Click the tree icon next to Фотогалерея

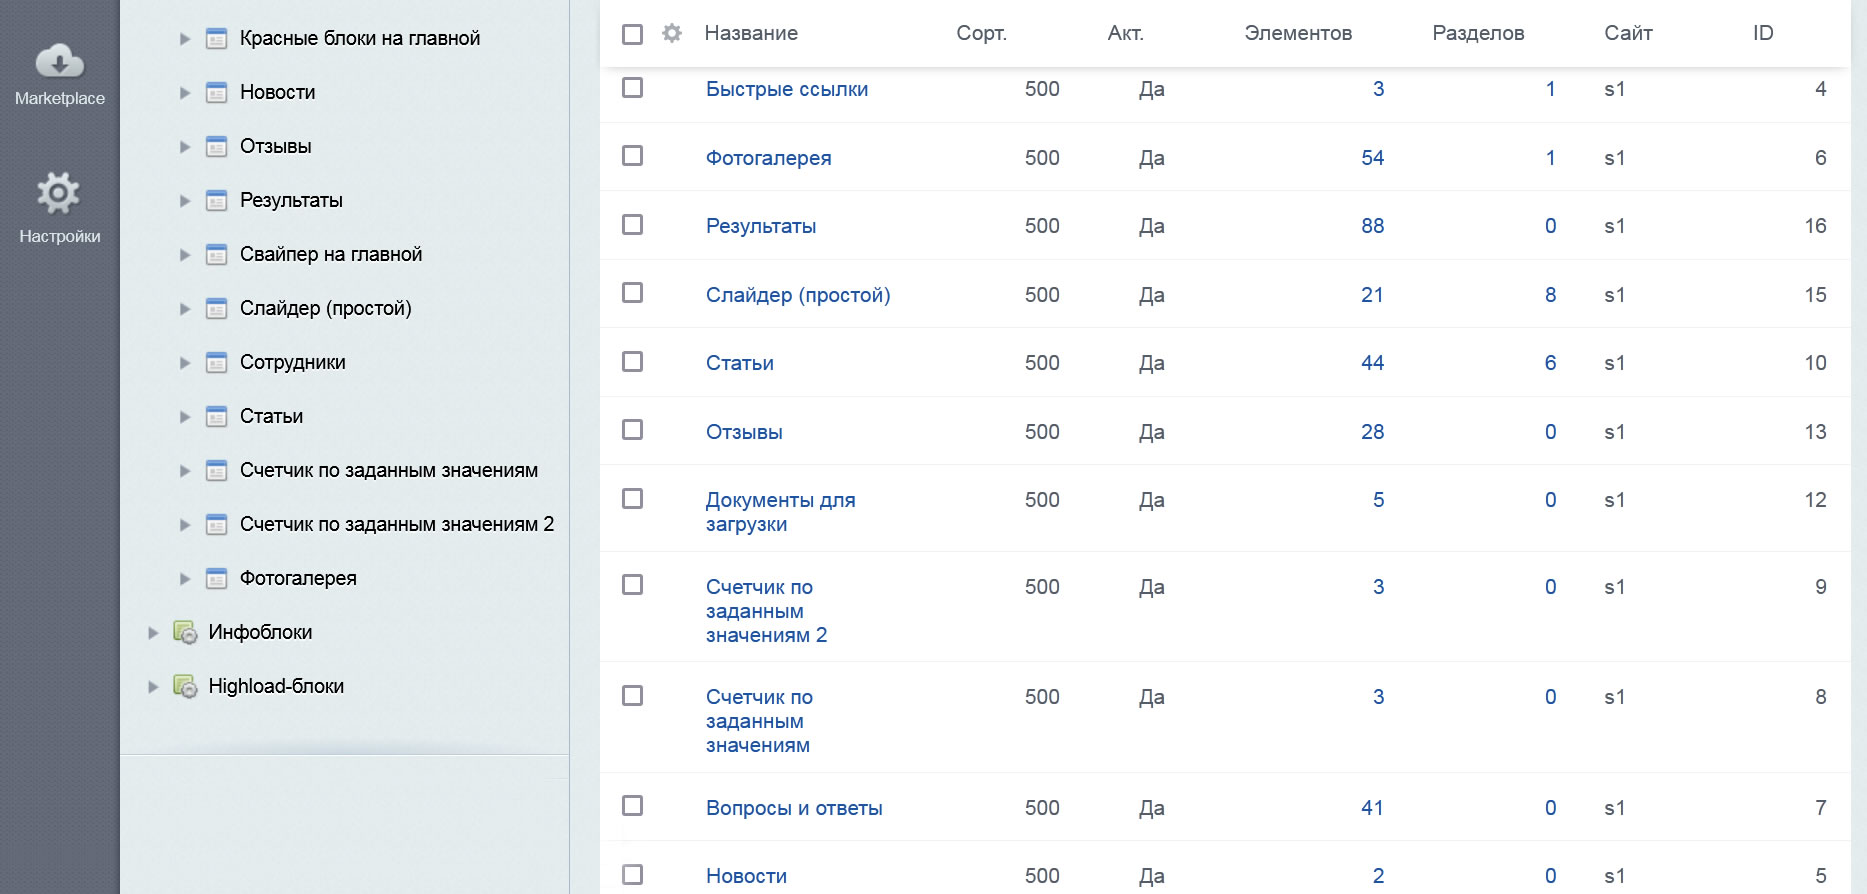click(216, 579)
